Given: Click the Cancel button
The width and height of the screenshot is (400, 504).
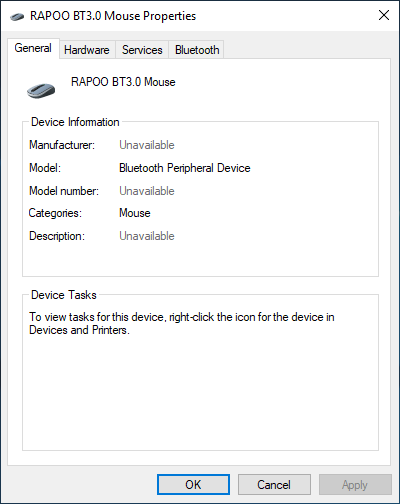Looking at the screenshot, I should click(x=274, y=484).
